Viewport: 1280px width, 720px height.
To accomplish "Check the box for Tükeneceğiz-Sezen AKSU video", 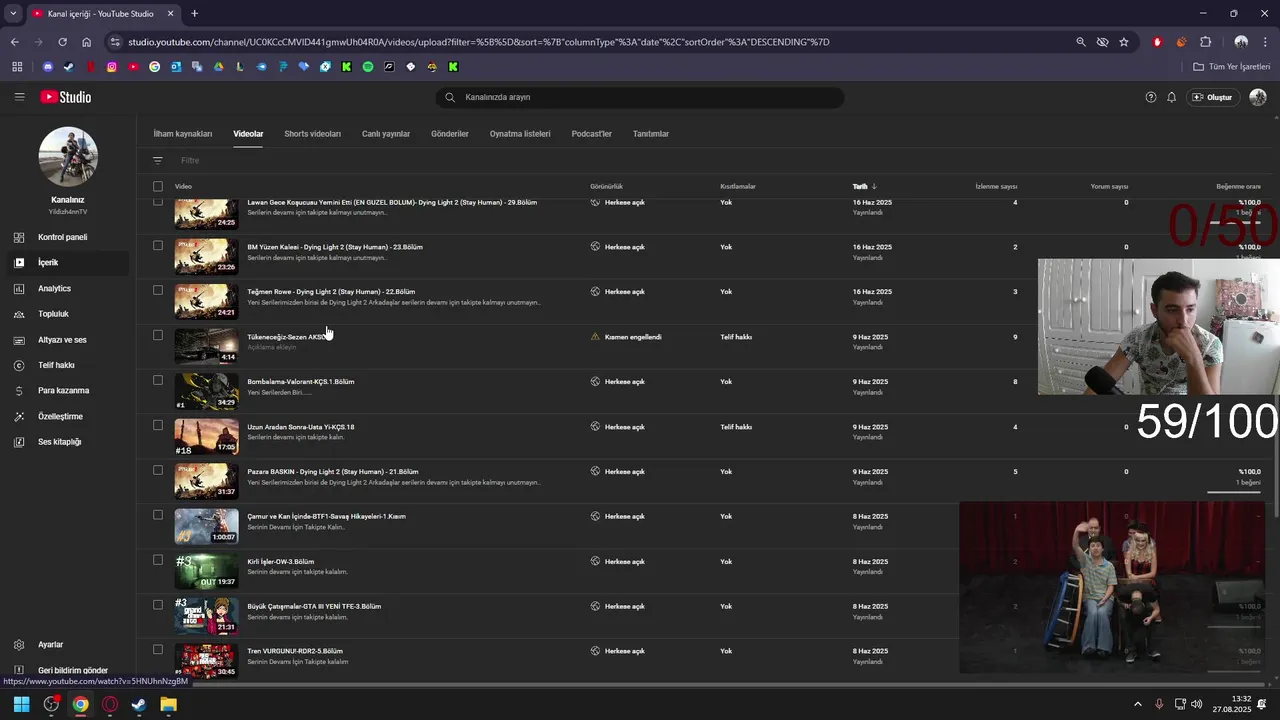I will (x=157, y=335).
